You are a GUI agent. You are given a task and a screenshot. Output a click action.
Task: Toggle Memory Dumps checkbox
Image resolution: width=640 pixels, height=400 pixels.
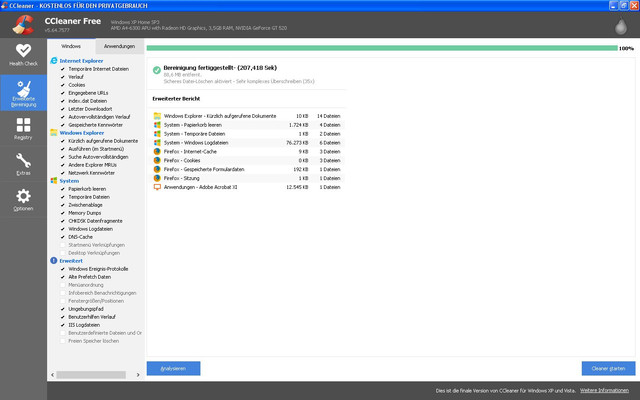pyautogui.click(x=63, y=213)
